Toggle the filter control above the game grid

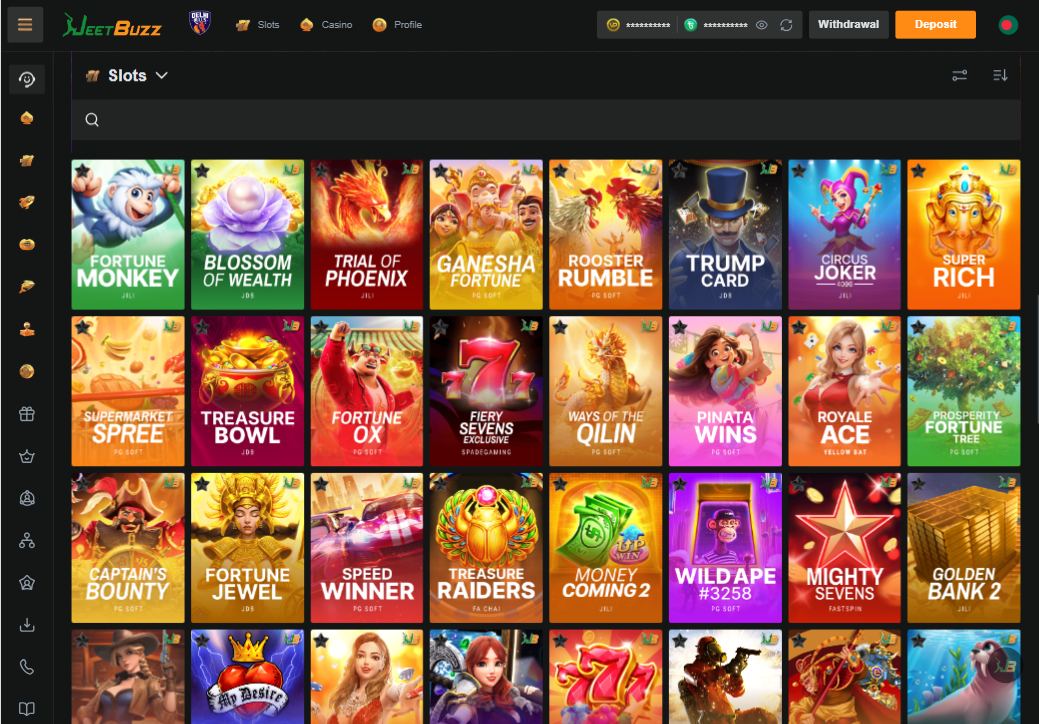click(x=960, y=75)
